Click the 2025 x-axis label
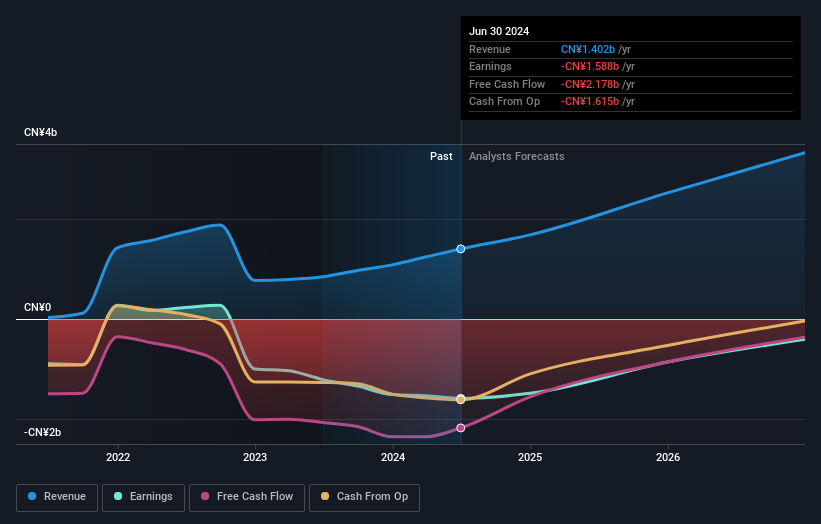 [x=530, y=458]
